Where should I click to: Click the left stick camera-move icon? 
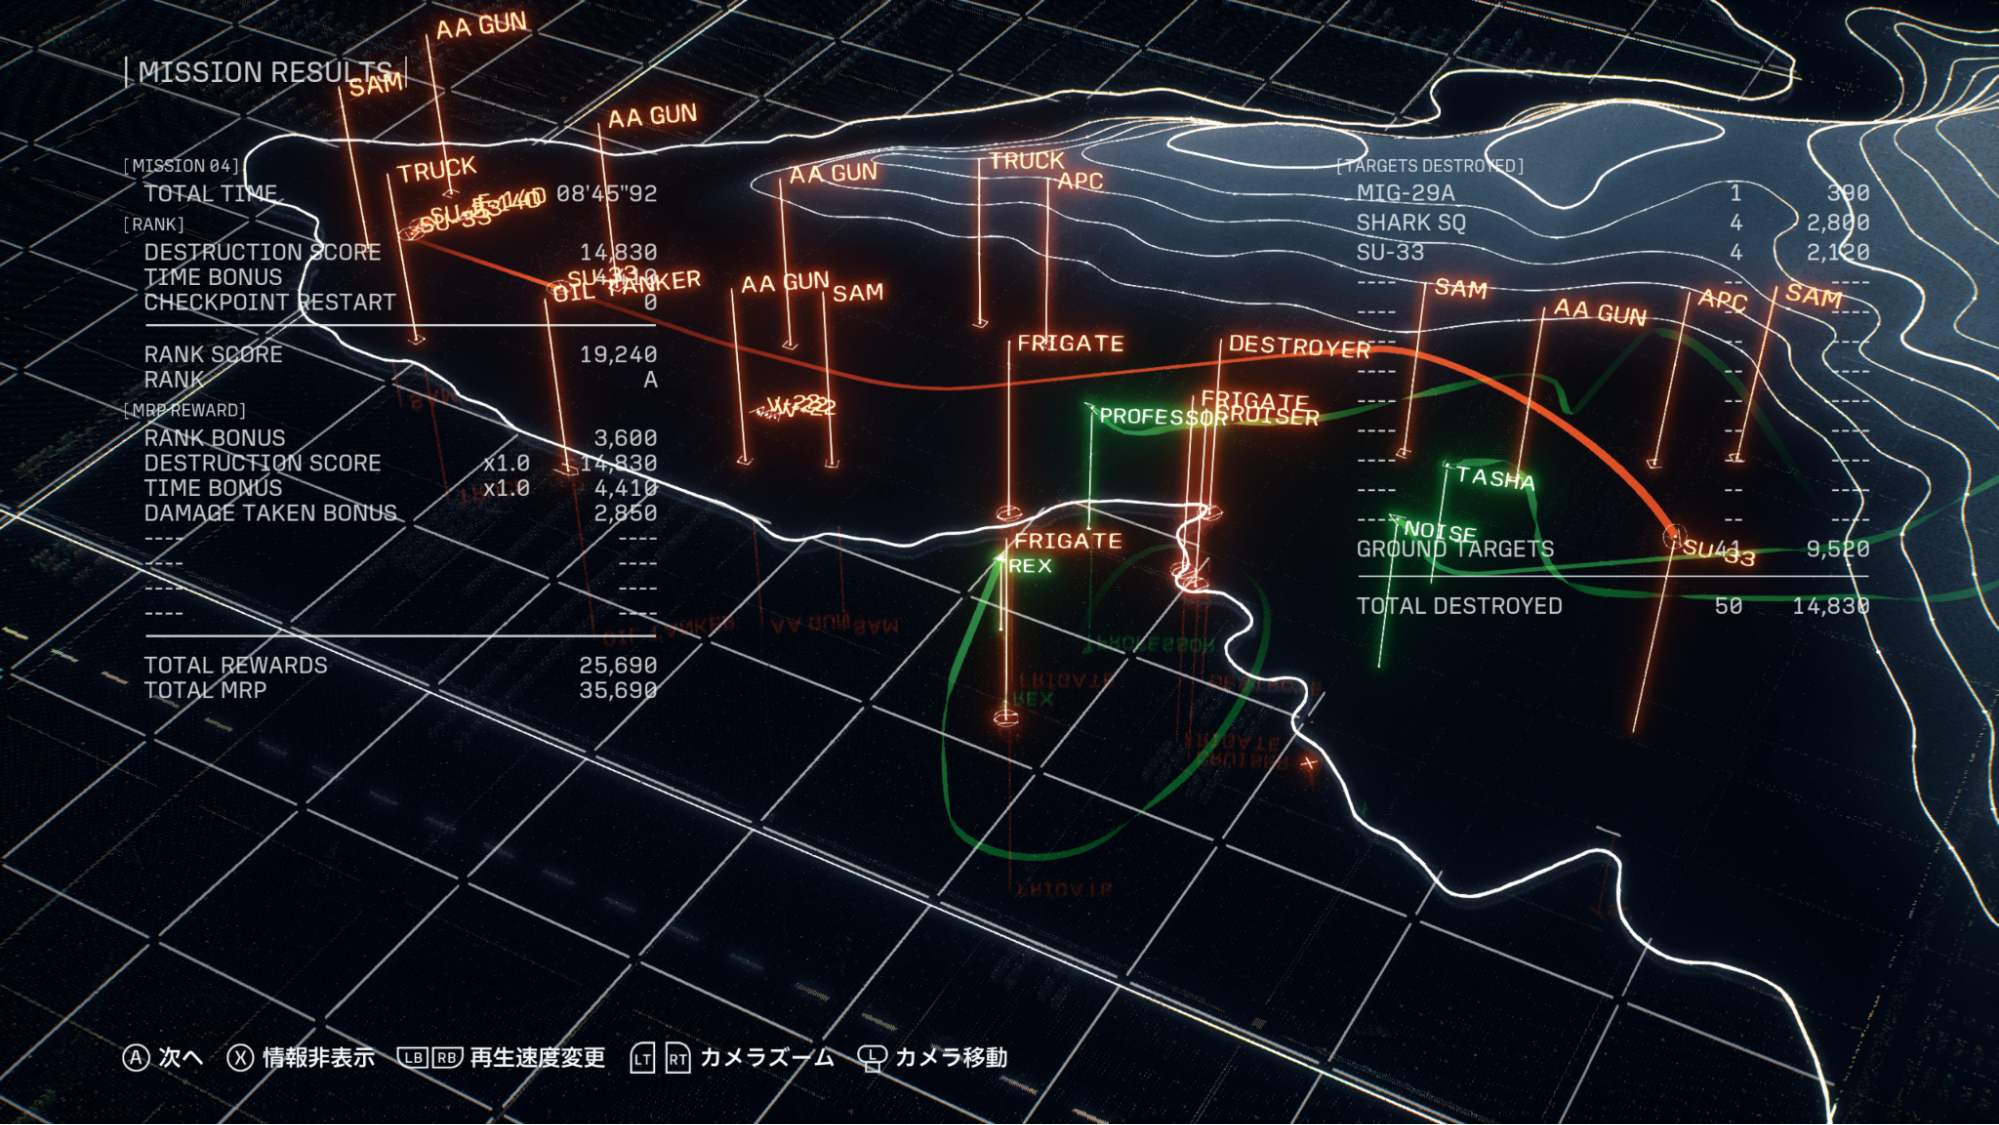click(872, 1059)
